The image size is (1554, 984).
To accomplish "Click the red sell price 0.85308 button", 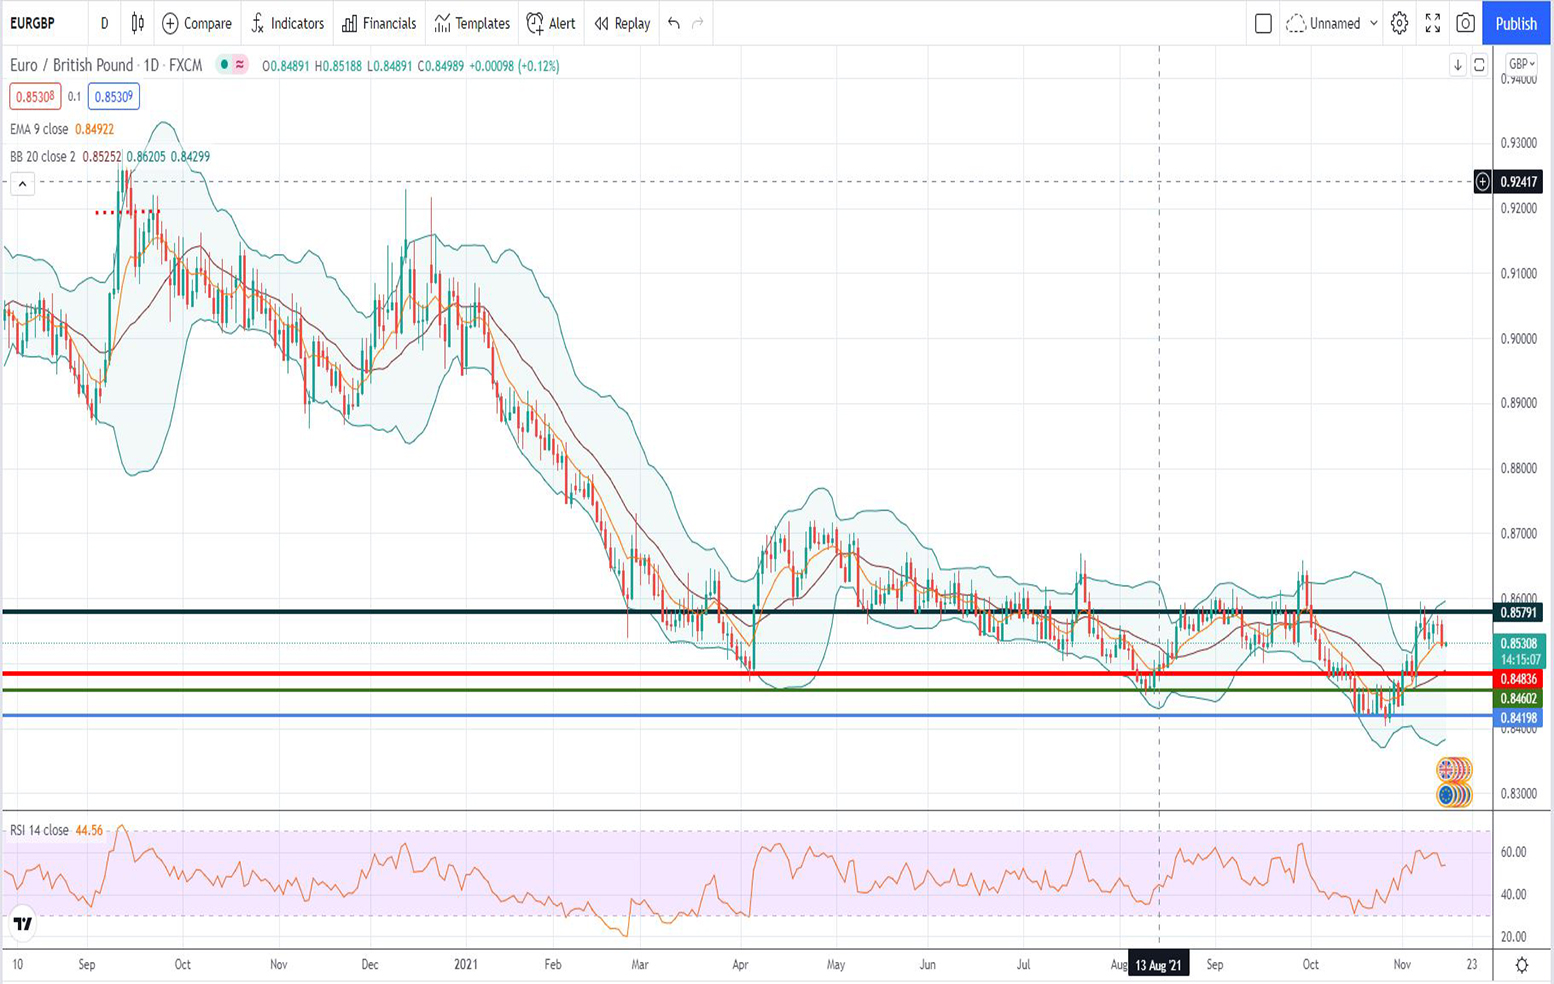I will click(35, 97).
